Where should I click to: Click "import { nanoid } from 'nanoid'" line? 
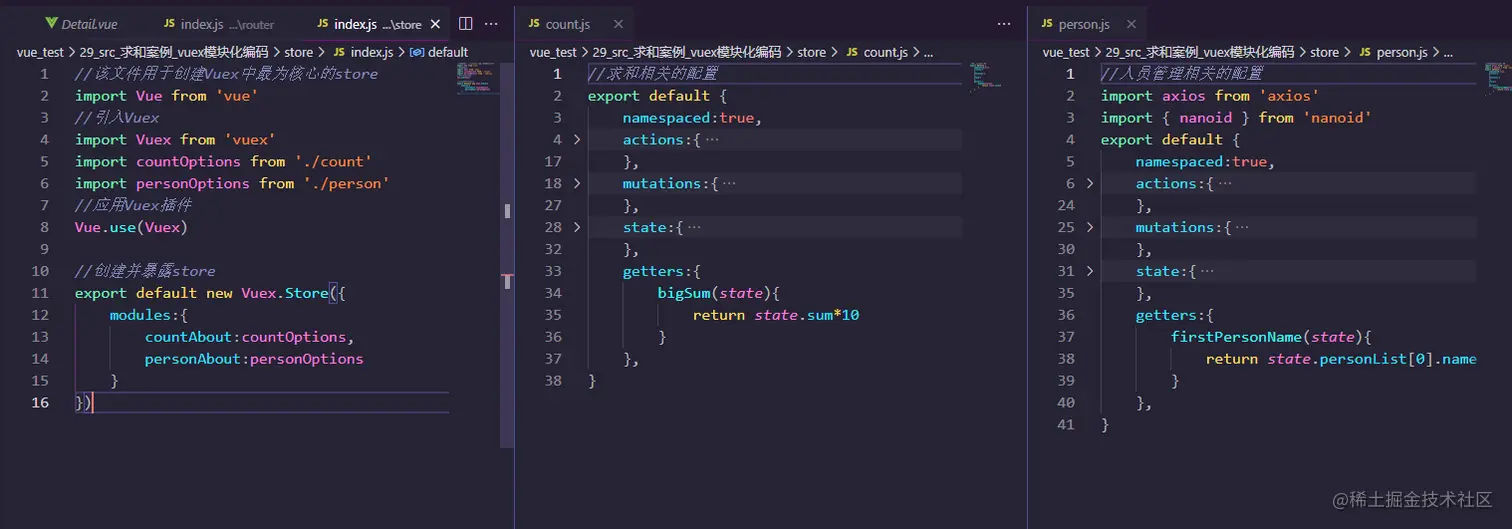1236,118
